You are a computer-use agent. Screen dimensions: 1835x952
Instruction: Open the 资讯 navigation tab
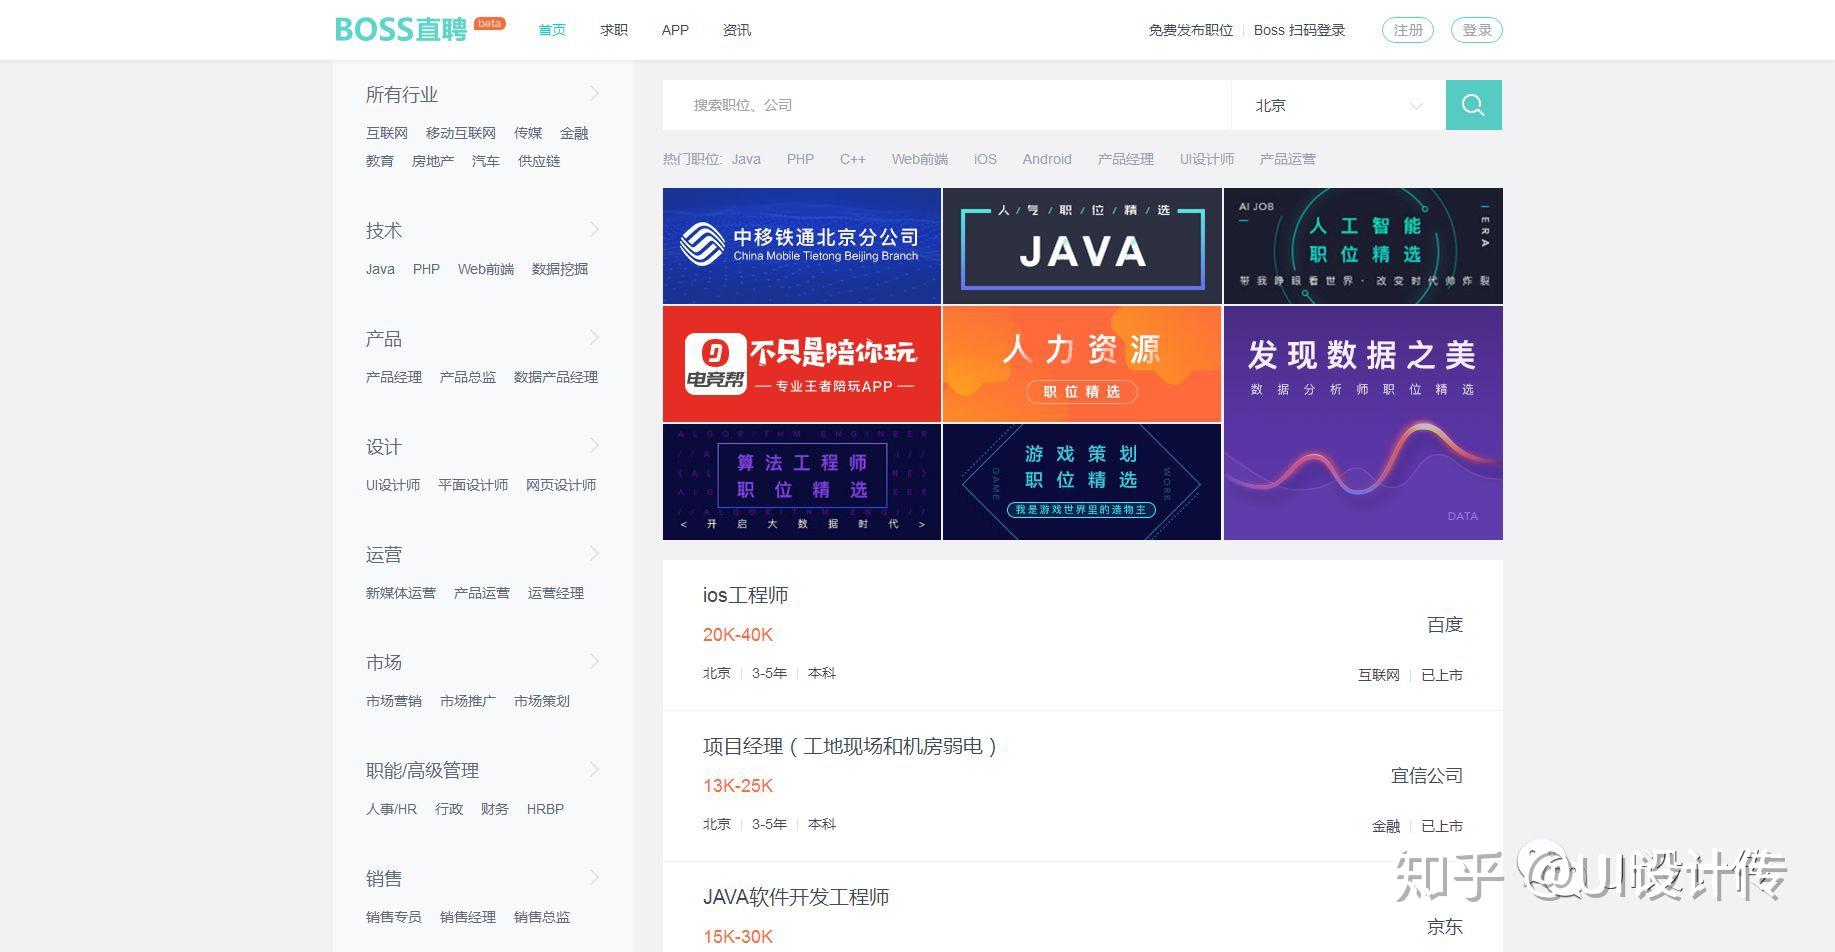737,30
